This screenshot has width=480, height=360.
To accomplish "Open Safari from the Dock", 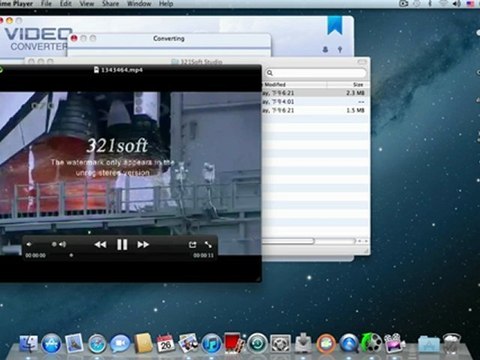I will coord(97,344).
